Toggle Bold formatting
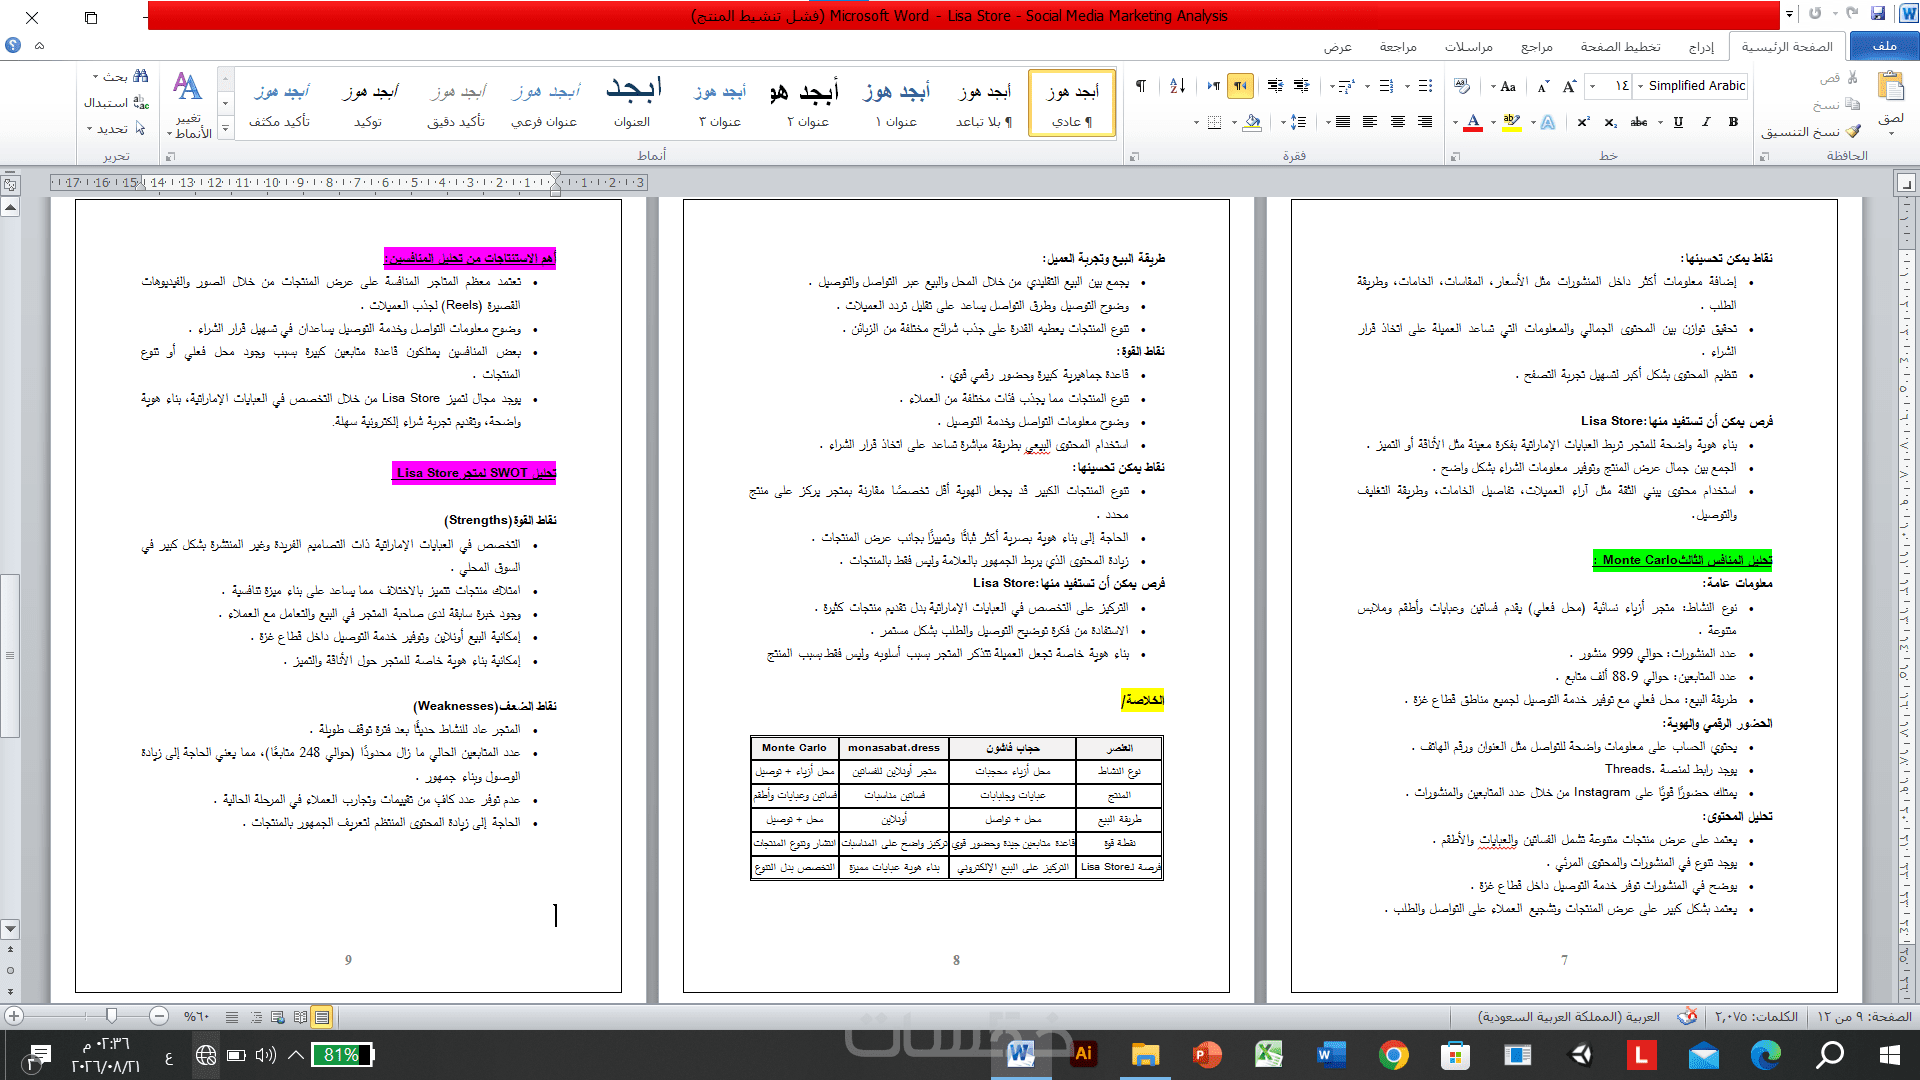Image resolution: width=1920 pixels, height=1080 pixels. (1733, 122)
